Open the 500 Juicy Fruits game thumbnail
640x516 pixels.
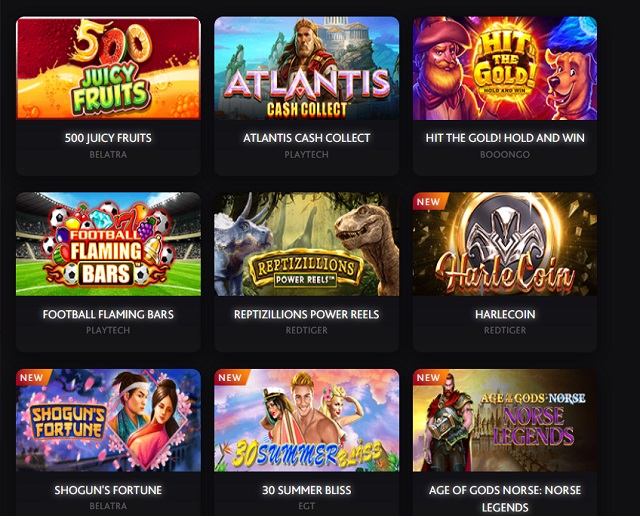click(108, 68)
